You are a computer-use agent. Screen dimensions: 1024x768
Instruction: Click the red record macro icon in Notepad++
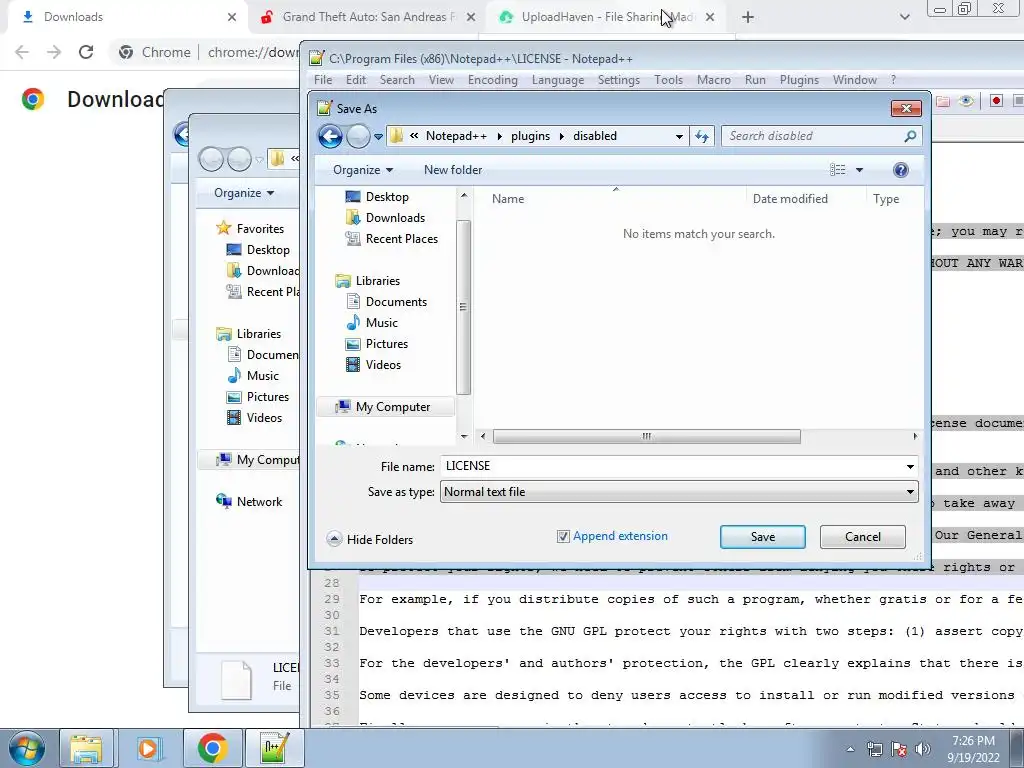point(996,101)
